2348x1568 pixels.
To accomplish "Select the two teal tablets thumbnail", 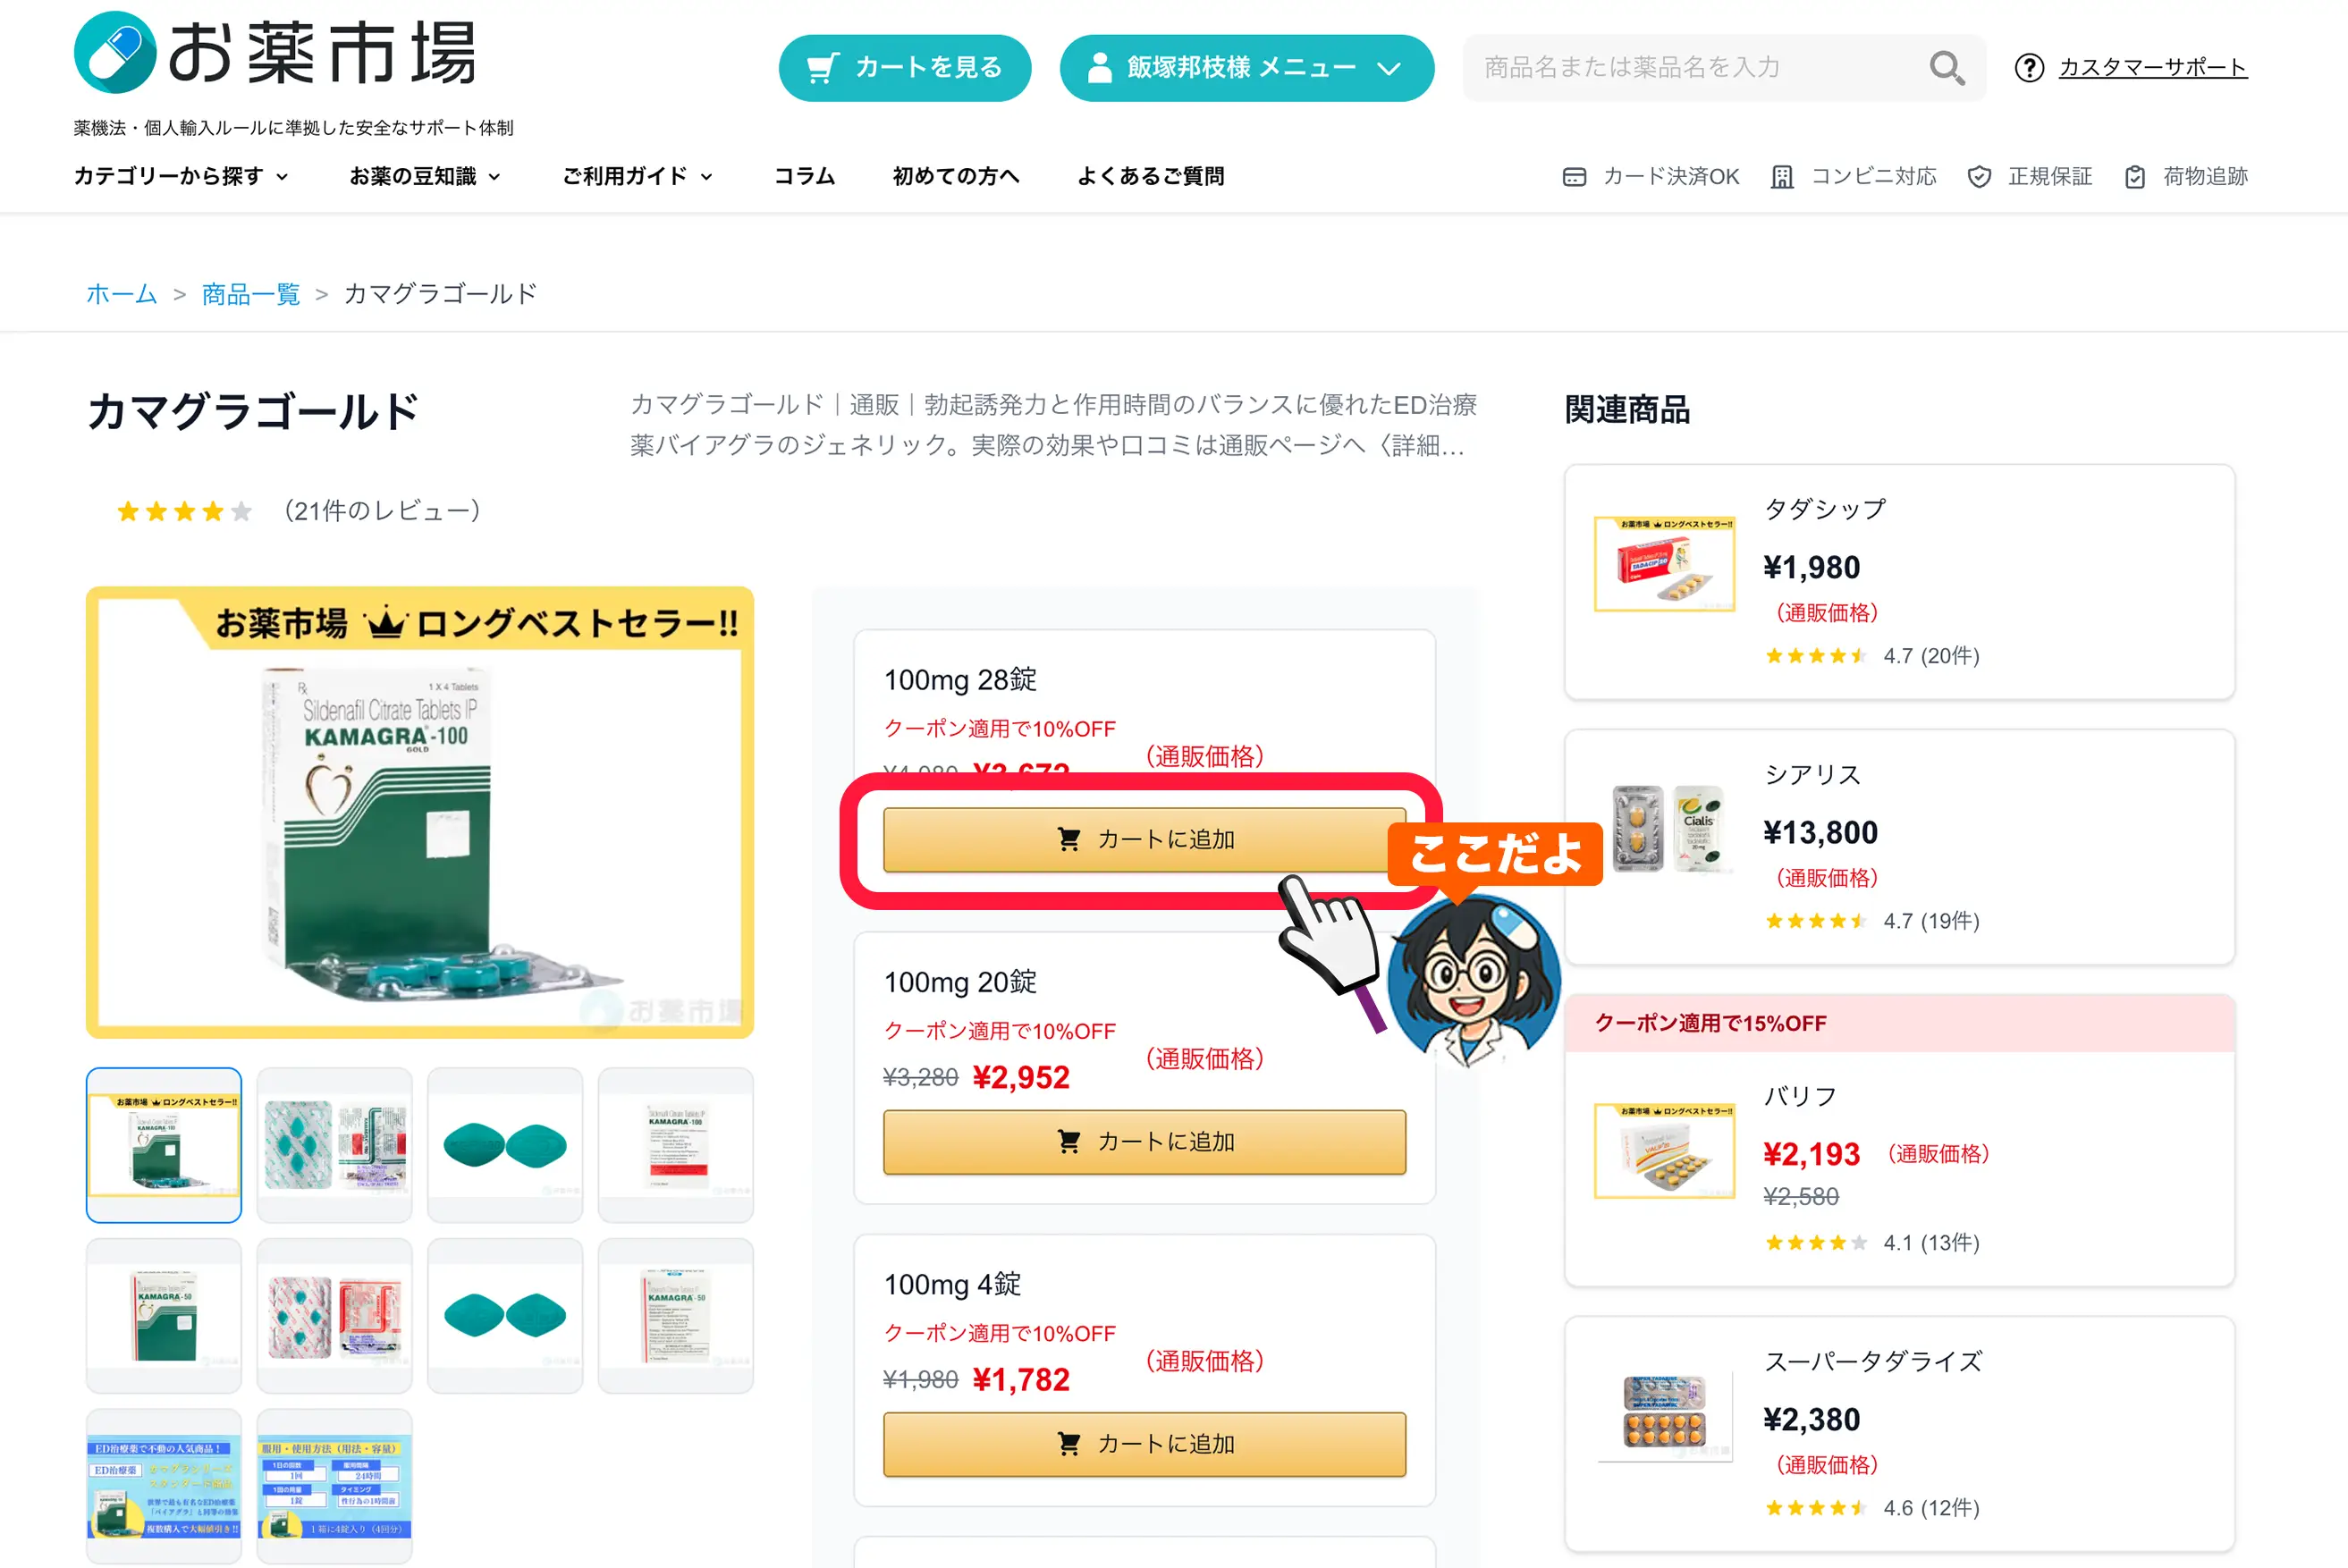I will 505,1145.
